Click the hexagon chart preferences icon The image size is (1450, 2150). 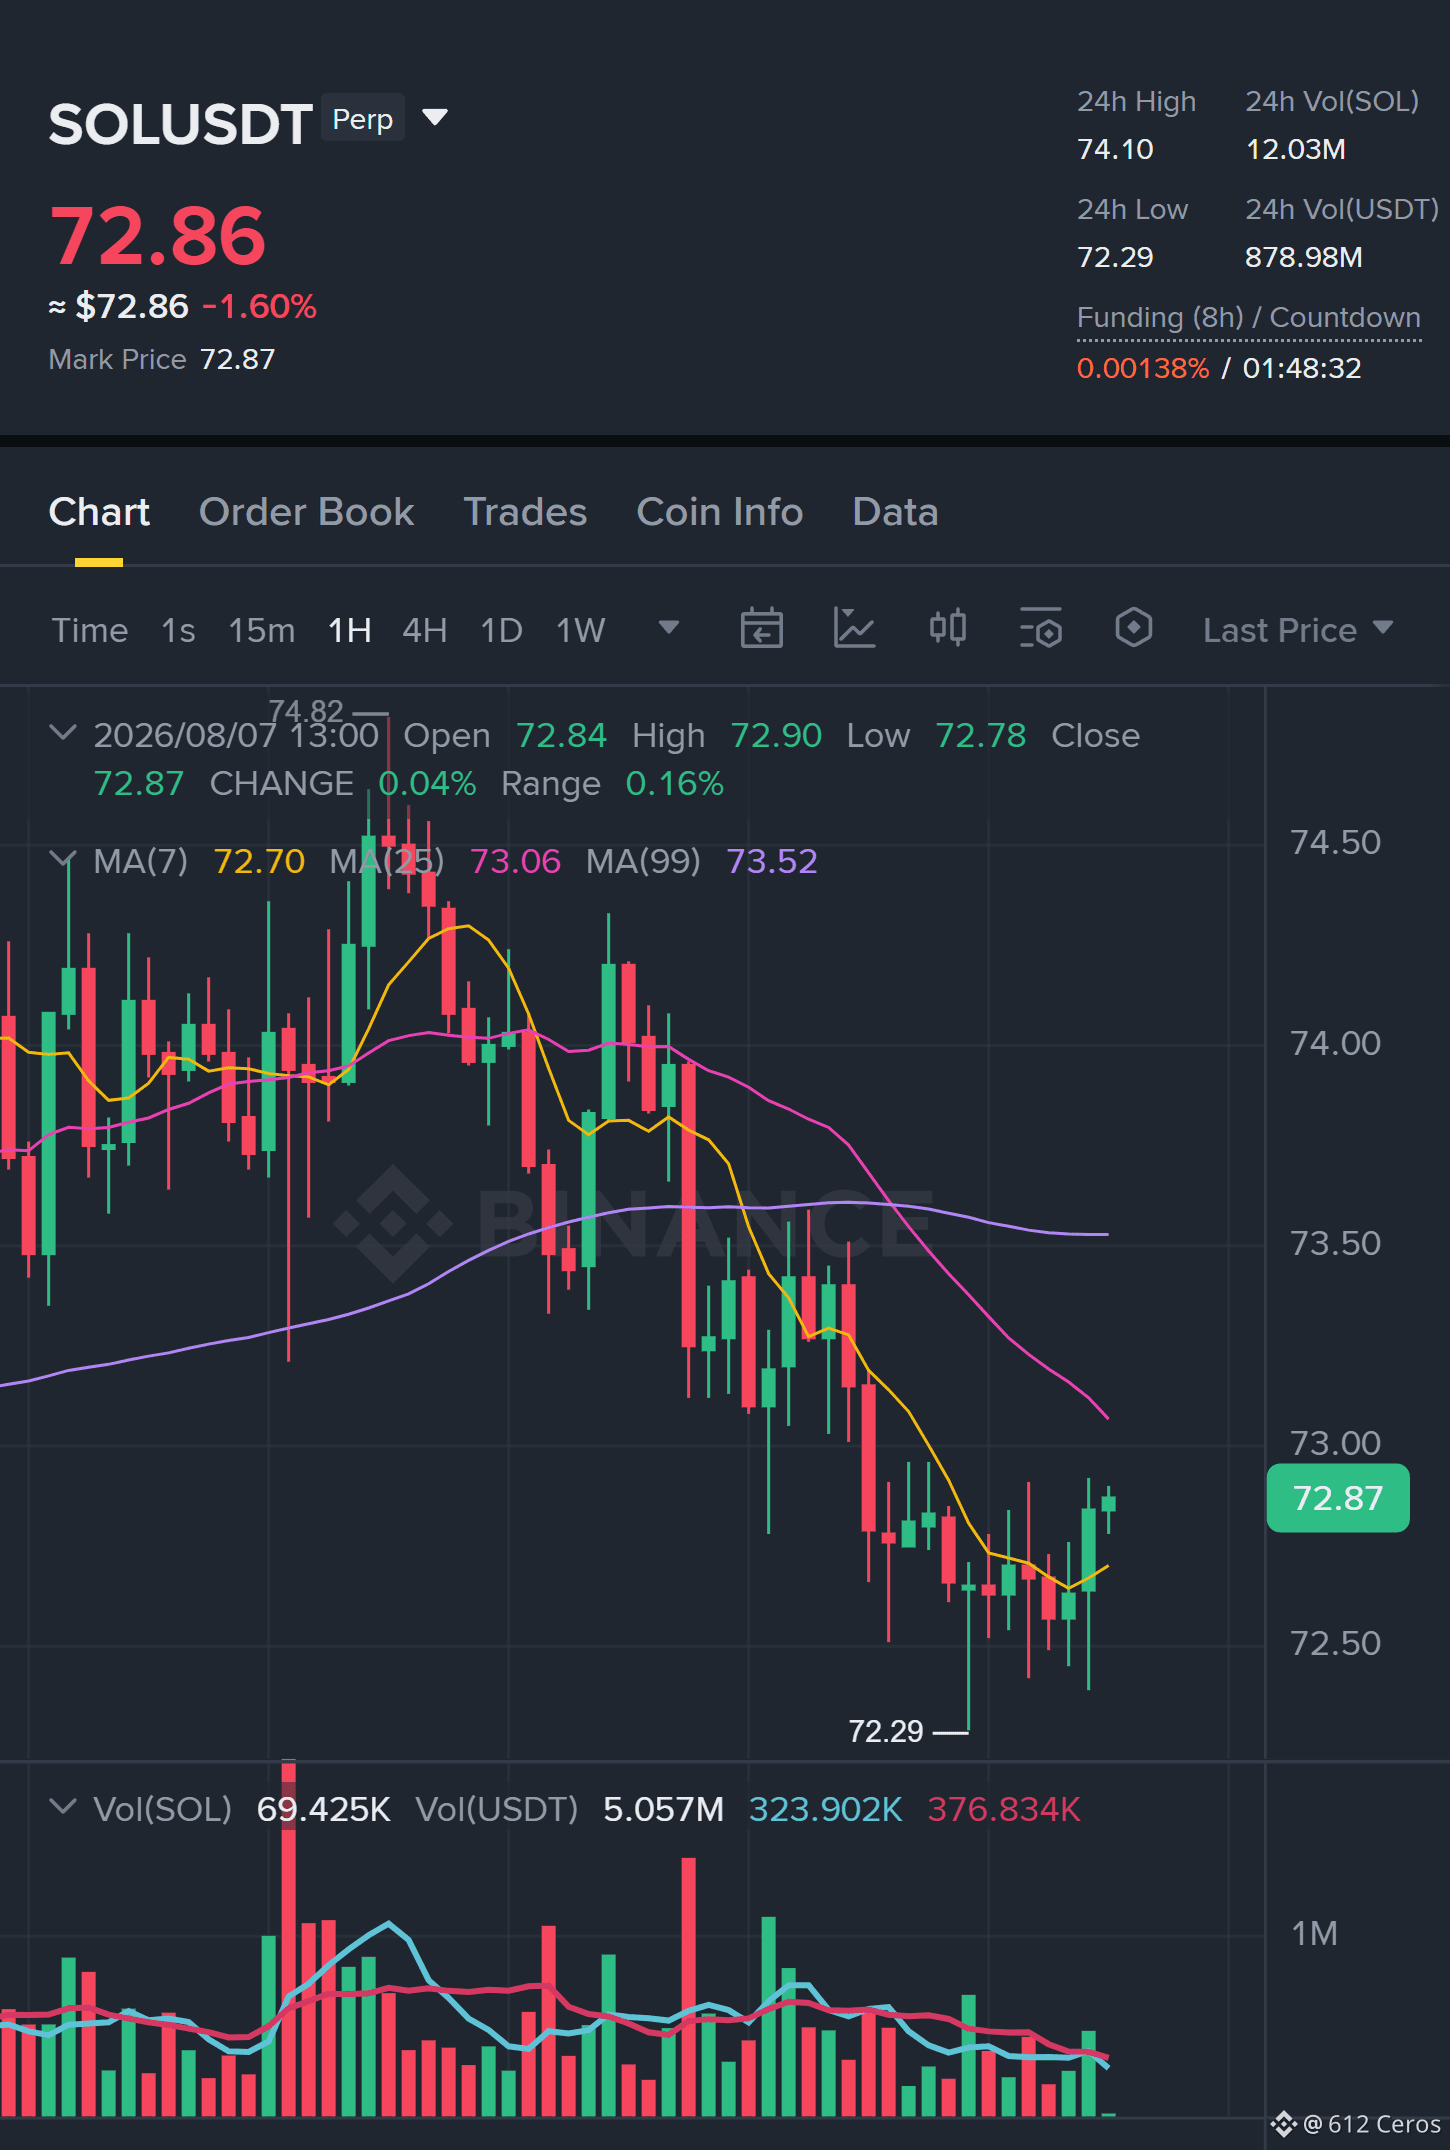pos(1133,629)
